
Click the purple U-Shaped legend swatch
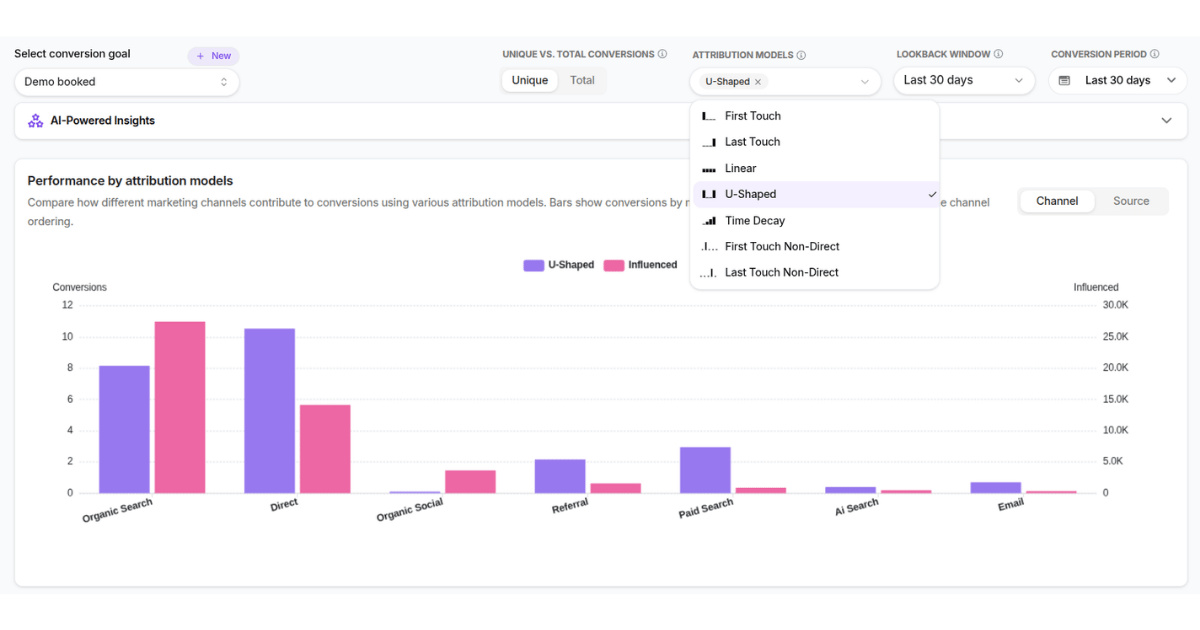click(x=533, y=265)
